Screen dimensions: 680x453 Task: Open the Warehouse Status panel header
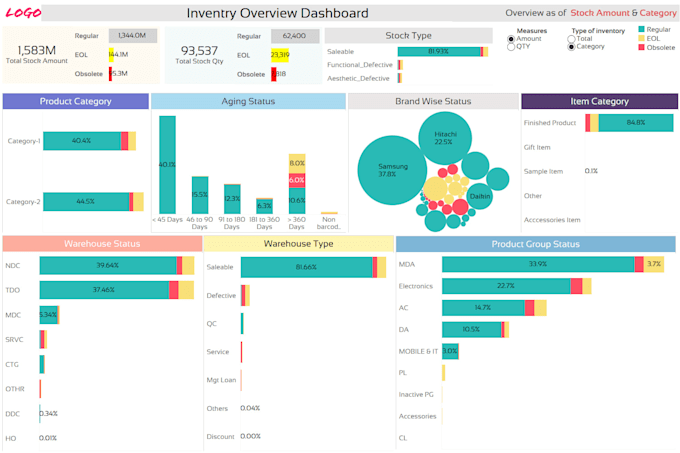coord(102,244)
